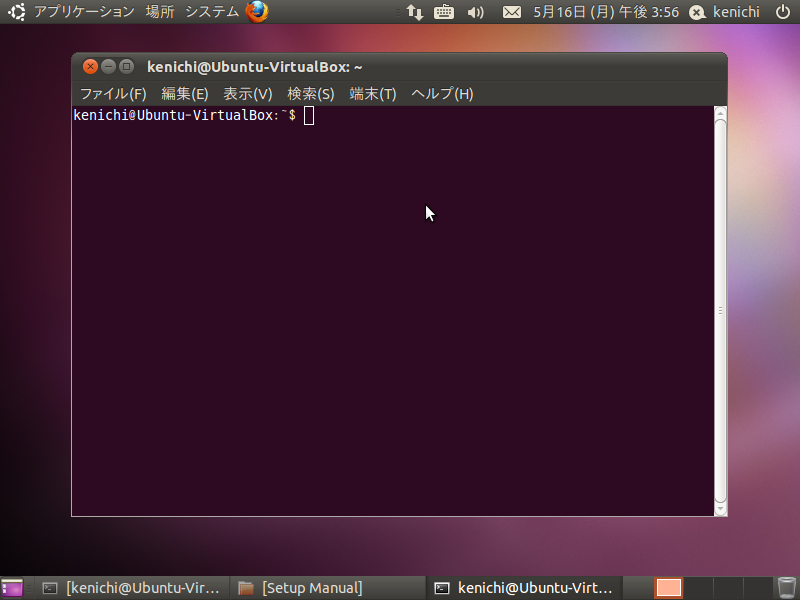Click the date and time clock
The width and height of the screenshot is (800, 600).
(x=606, y=12)
